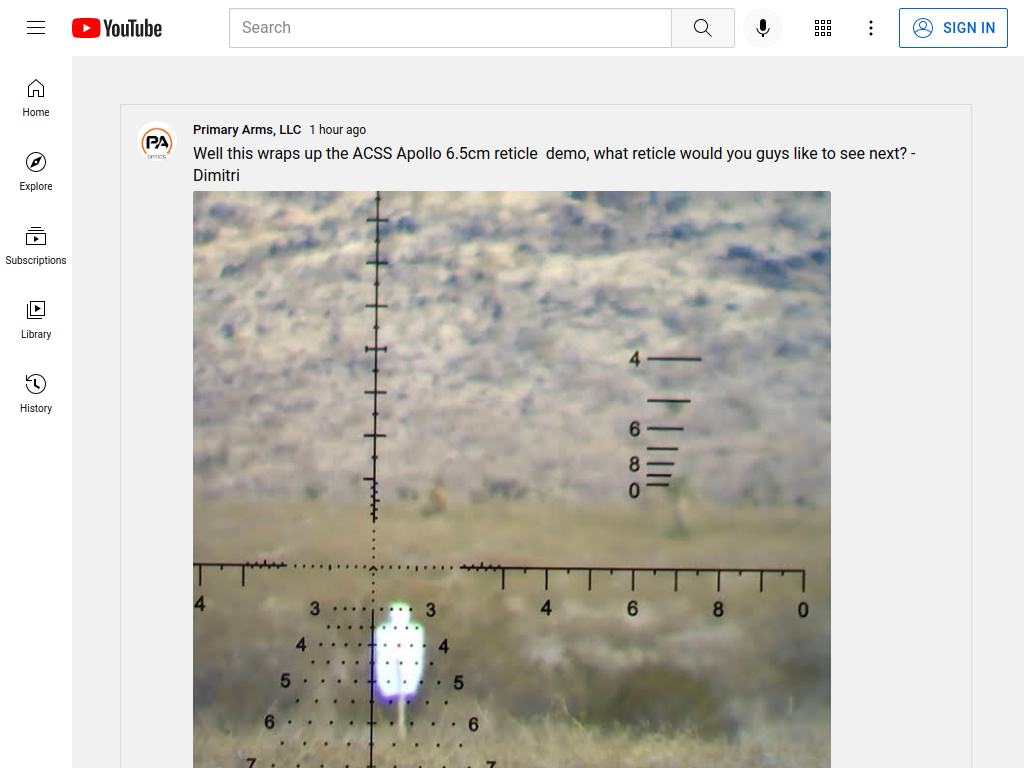Open the ACSS Apollo reticle post image
Screen dimensions: 1024x768
512,479
